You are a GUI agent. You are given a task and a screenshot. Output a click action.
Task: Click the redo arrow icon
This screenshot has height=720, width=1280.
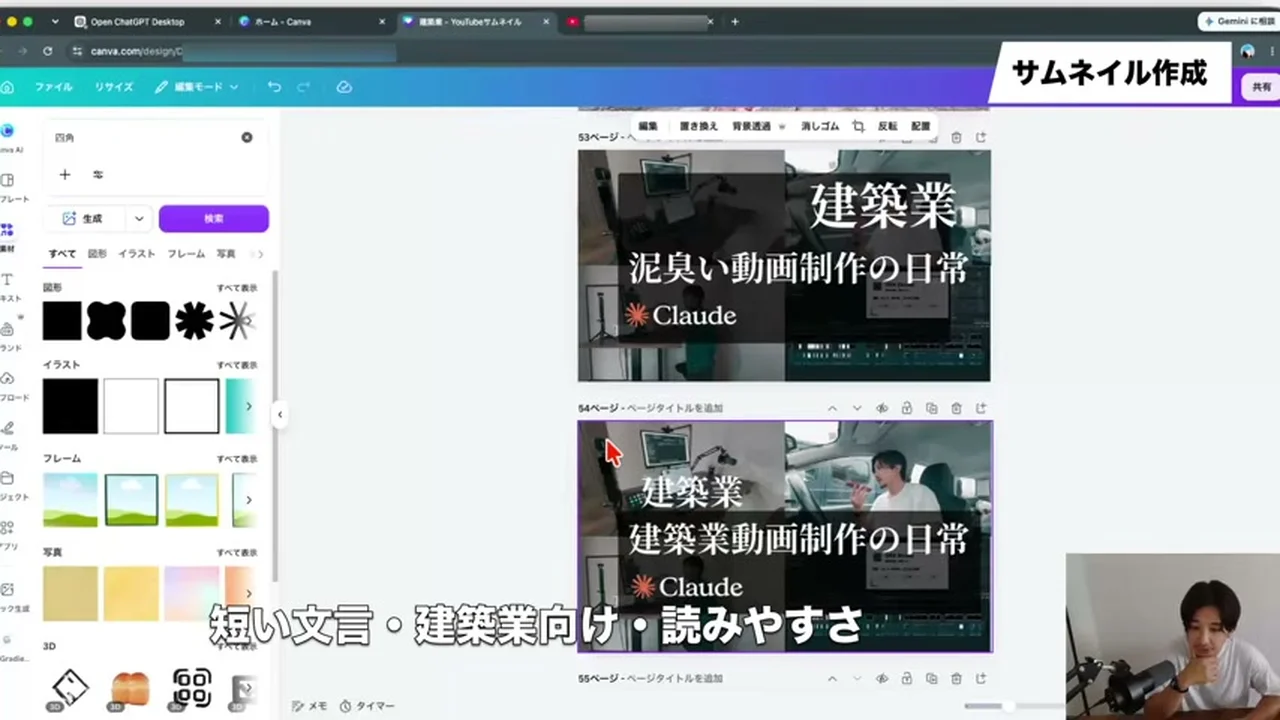(x=303, y=87)
